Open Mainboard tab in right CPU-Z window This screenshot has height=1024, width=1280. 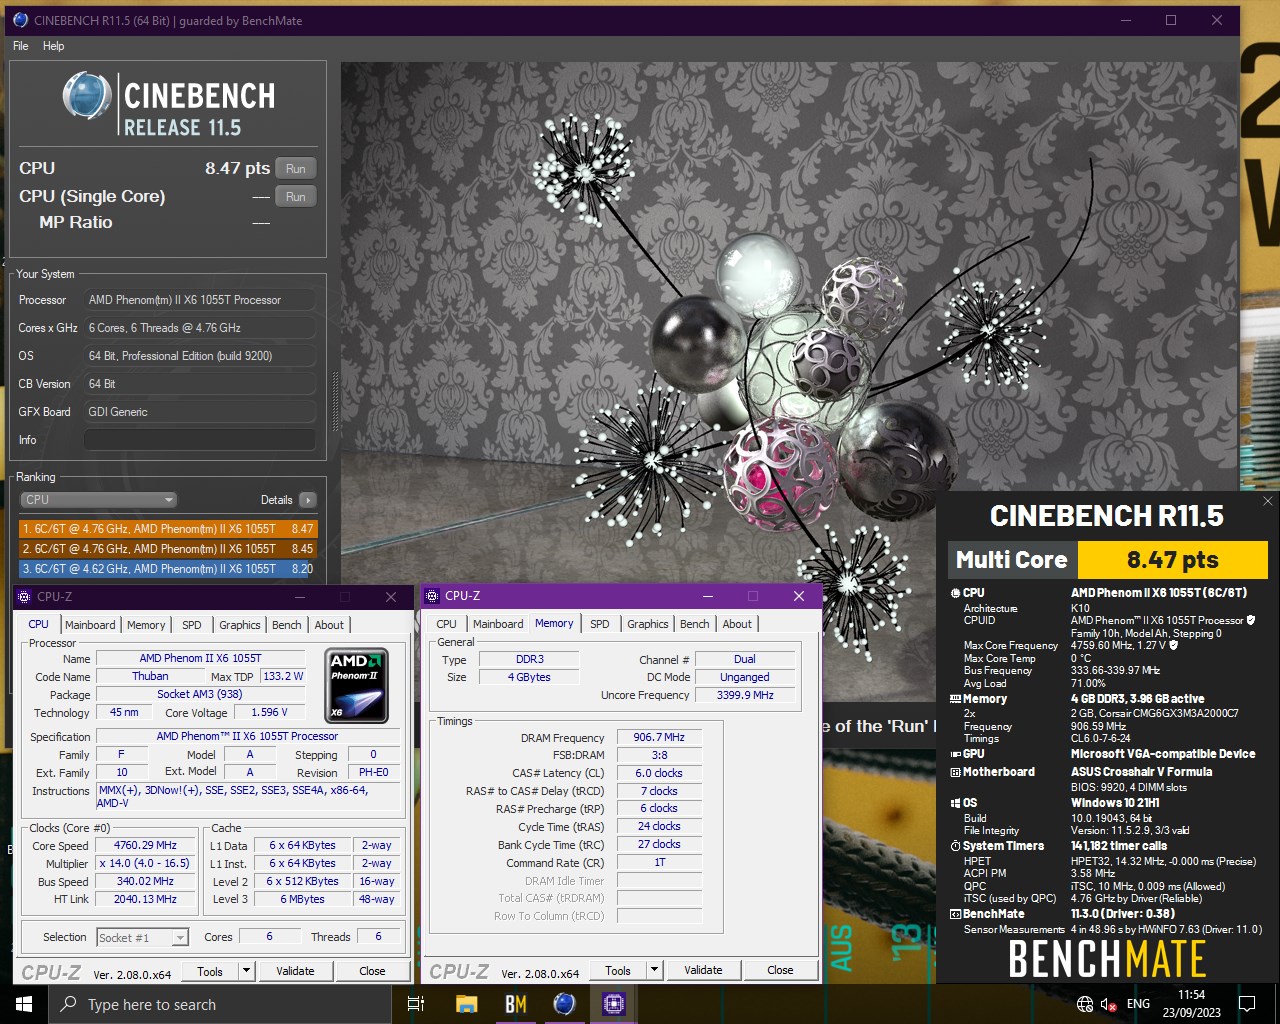pos(498,624)
